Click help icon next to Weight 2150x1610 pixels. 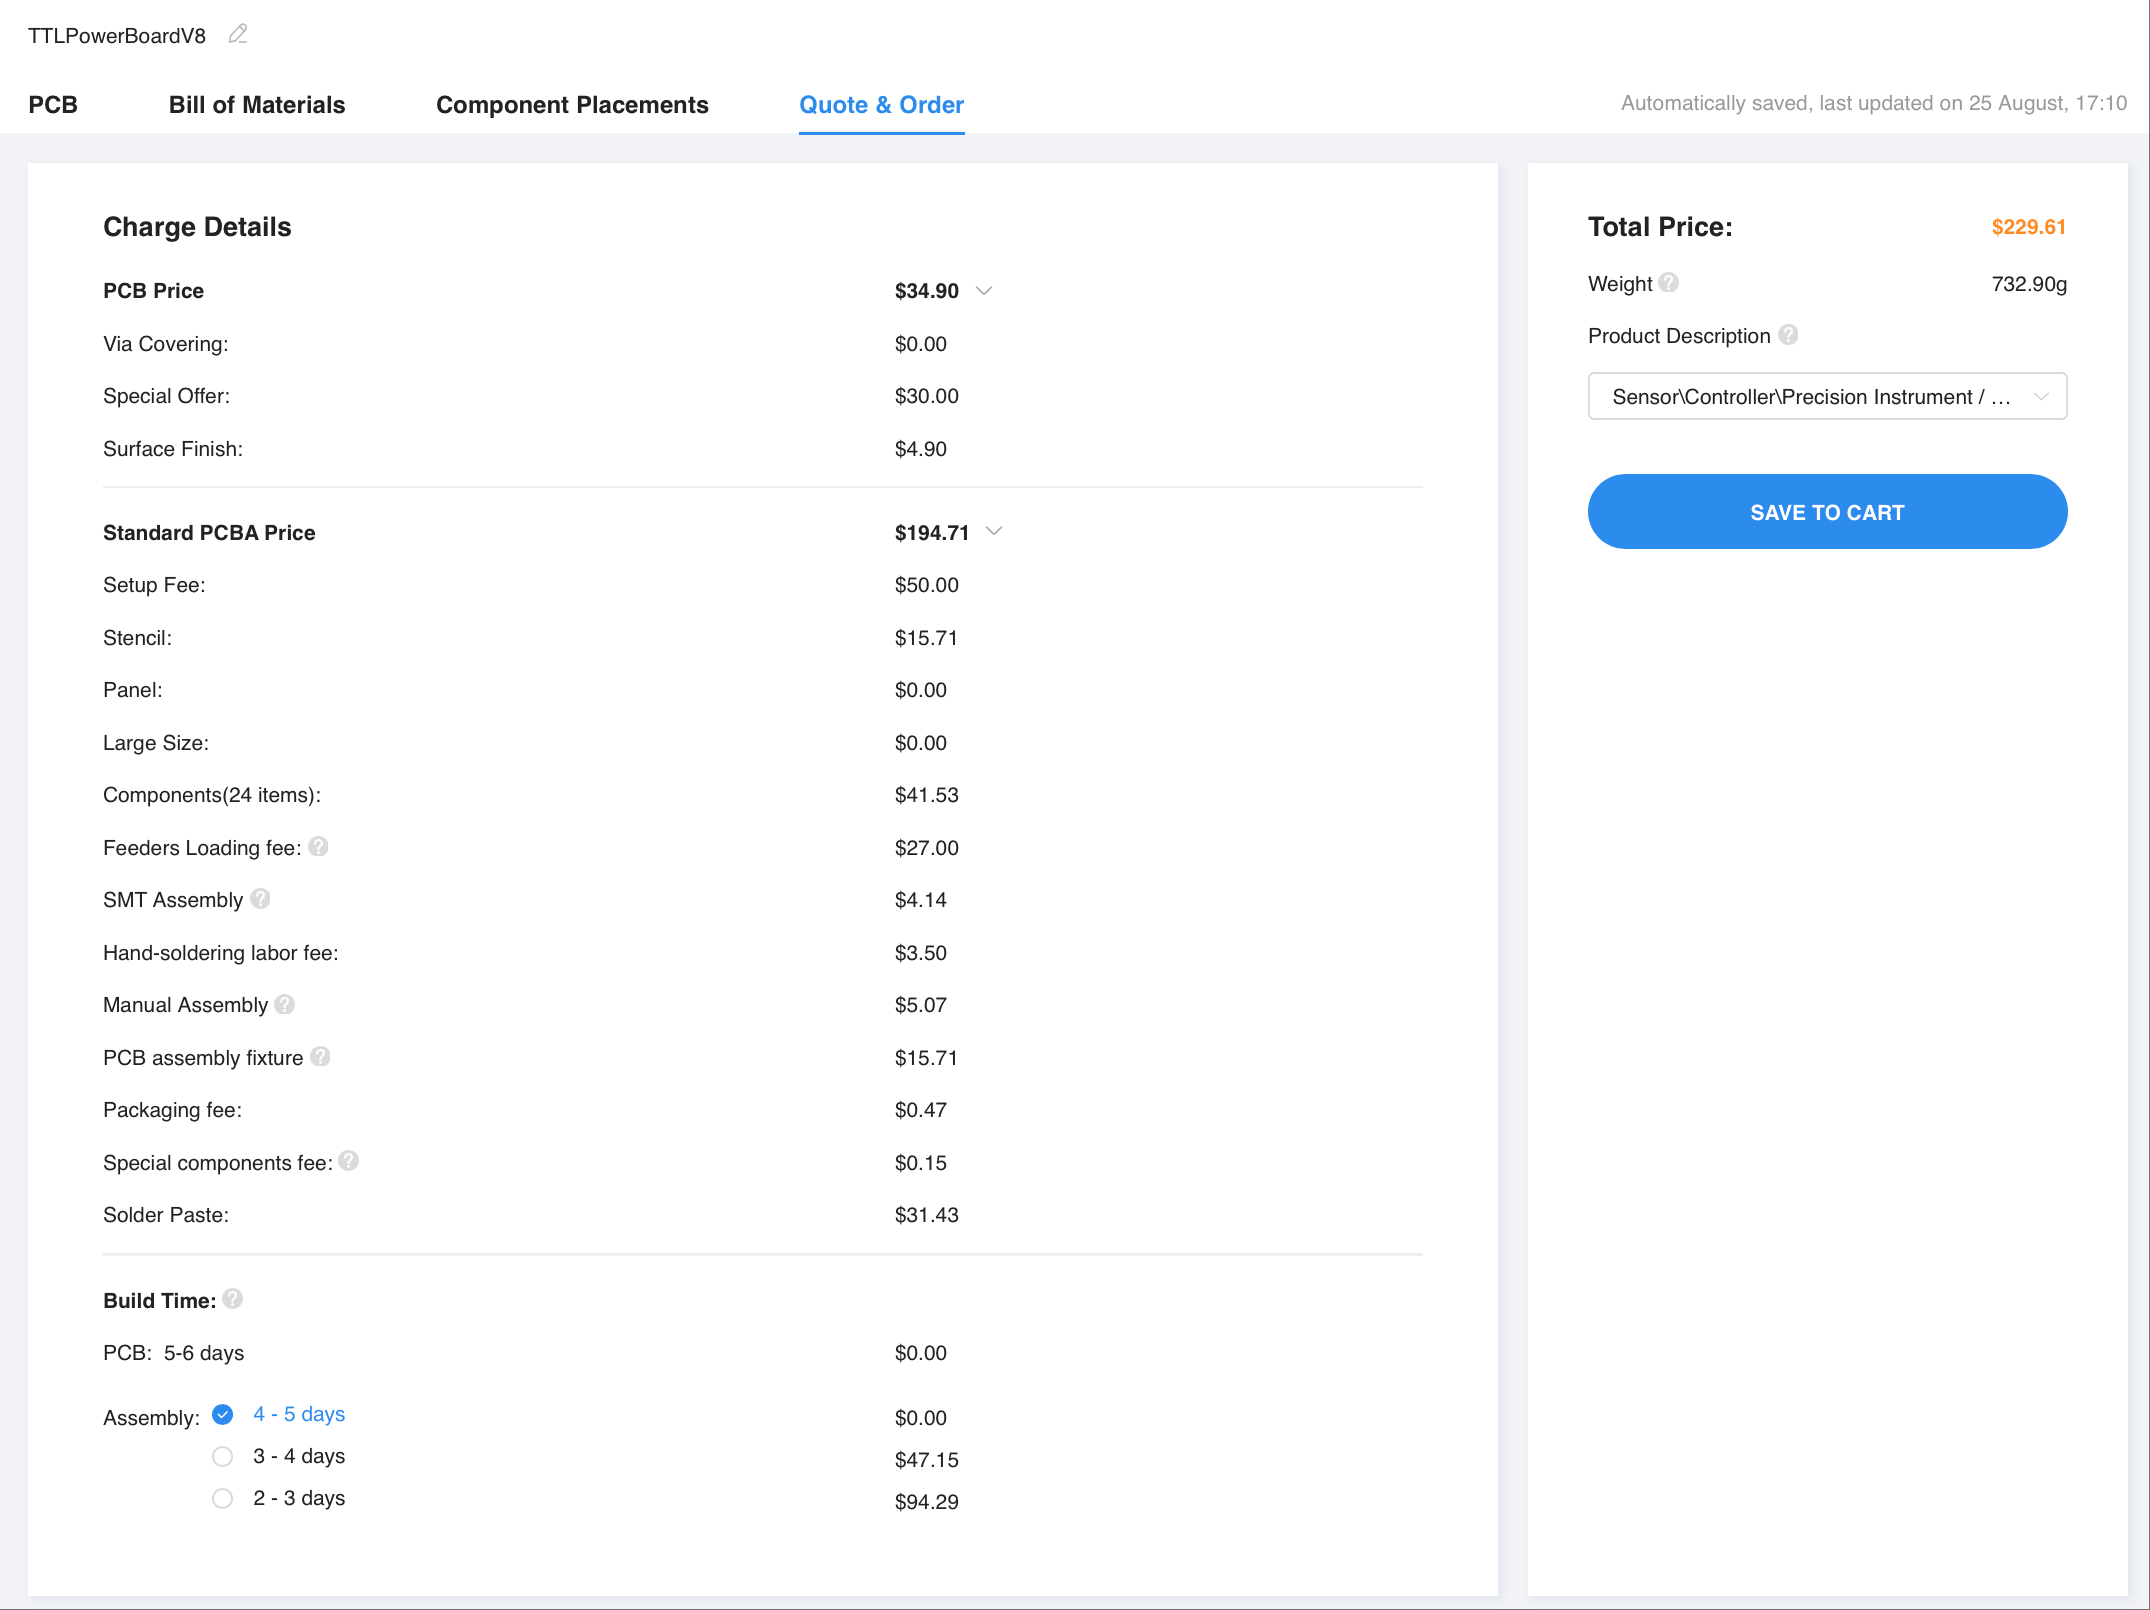coord(1669,283)
